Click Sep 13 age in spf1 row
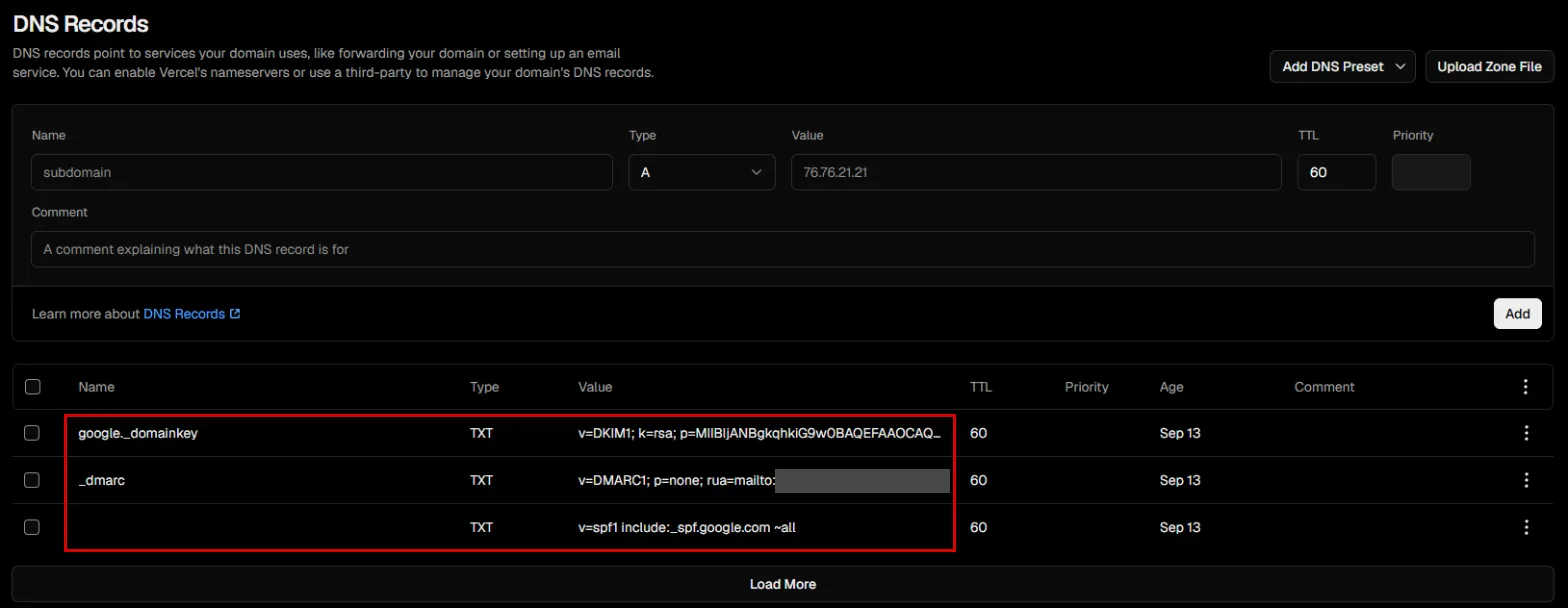This screenshot has height=608, width=1568. point(1180,527)
